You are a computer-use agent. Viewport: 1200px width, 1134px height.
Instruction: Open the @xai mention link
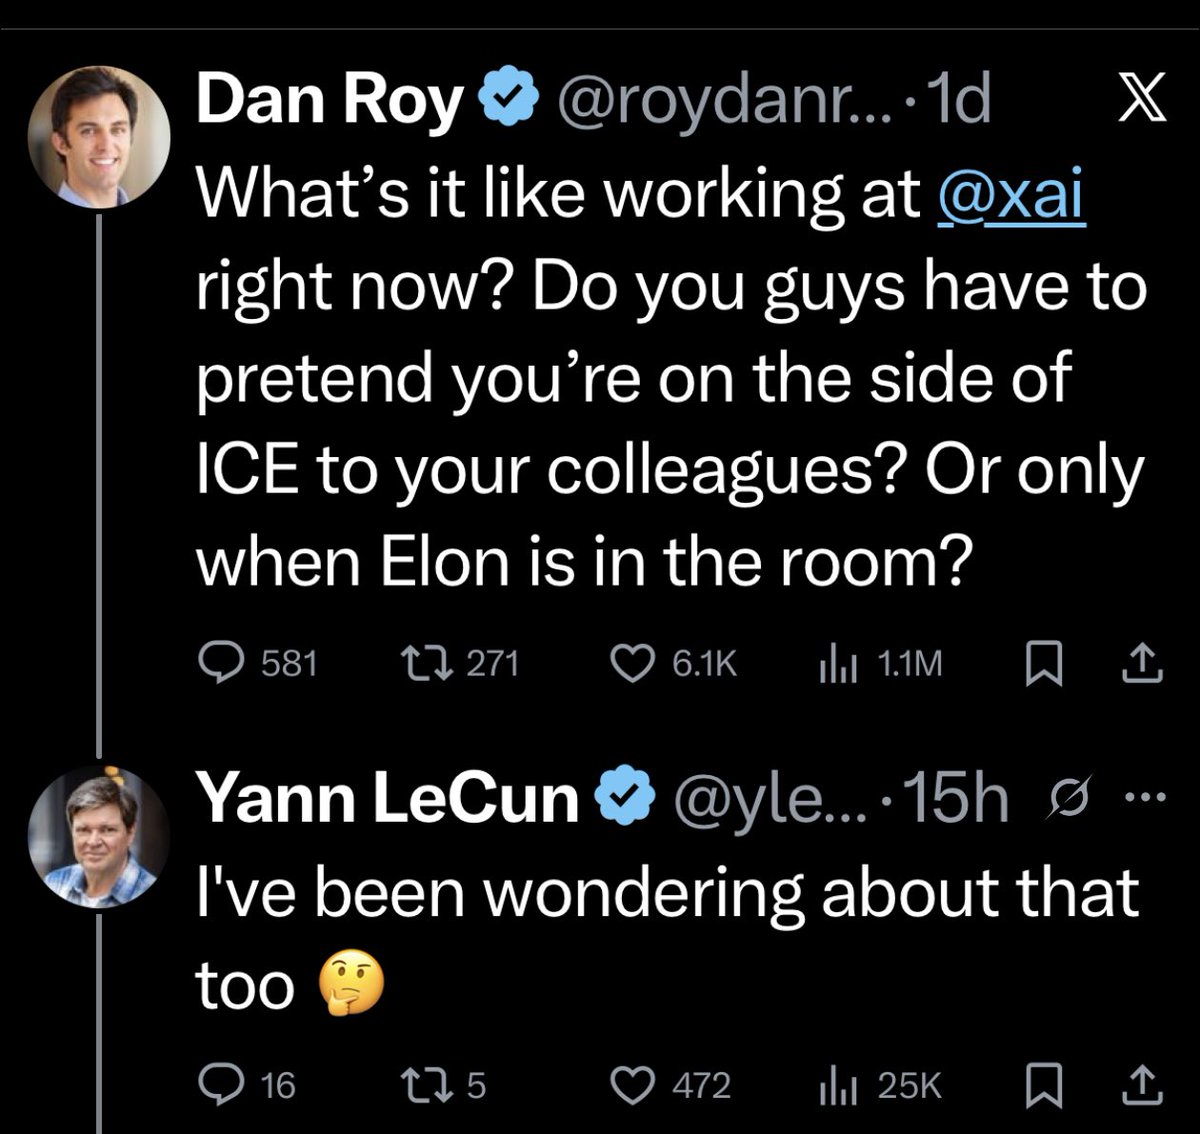[1011, 195]
